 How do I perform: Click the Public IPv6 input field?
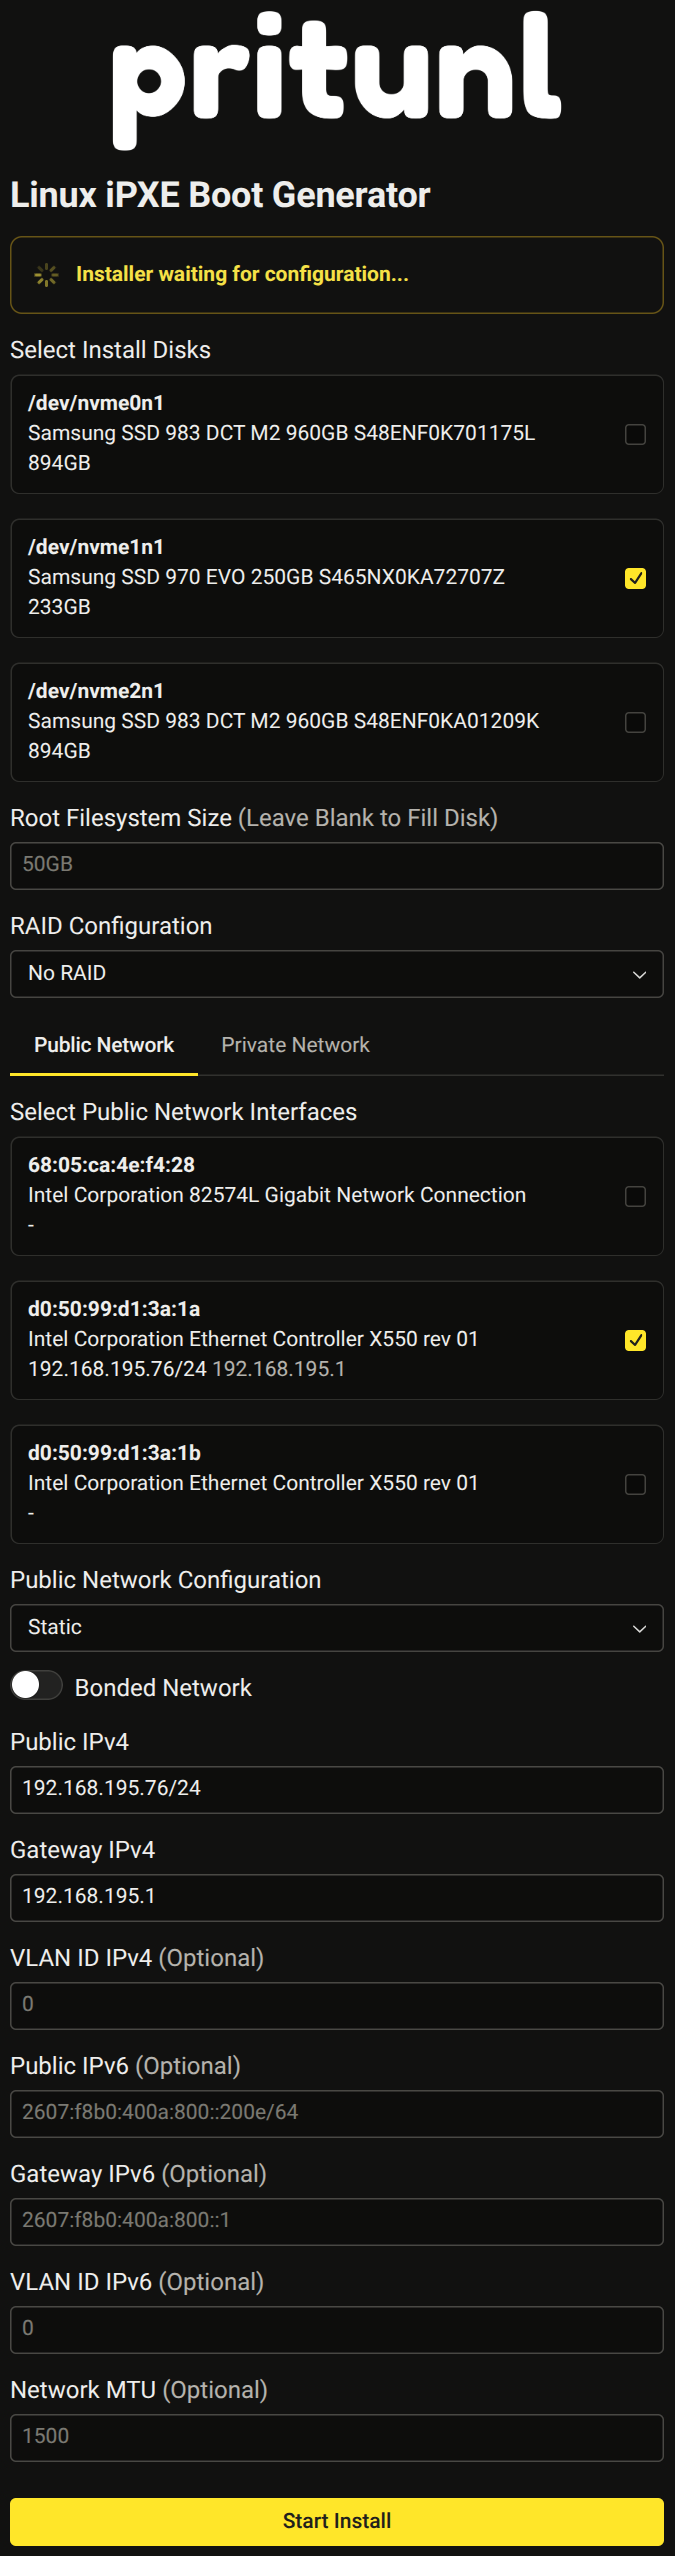coord(336,2113)
